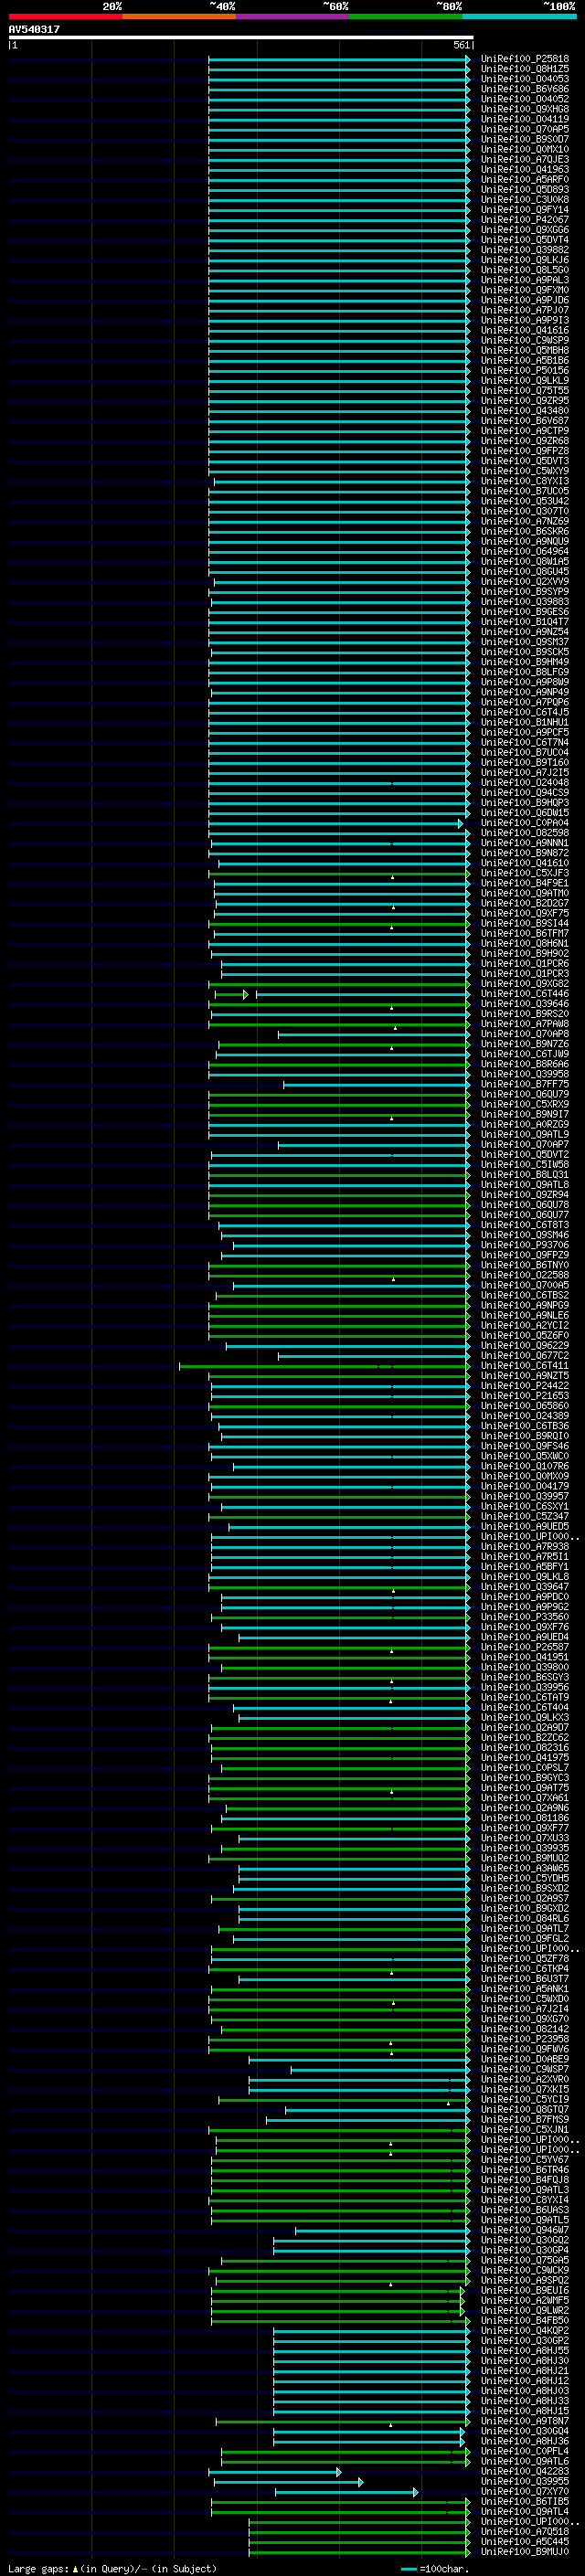
Task: Click the UniRef100_B7FF75 label
Action: [525, 1084]
